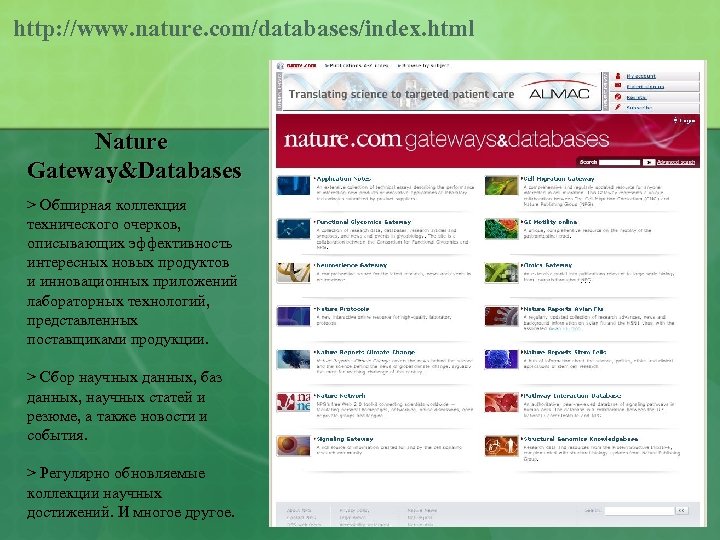Screen dimensions: 720x540
Task: Open the Neuroscience Gateway thumbnail
Action: pyautogui.click(x=293, y=272)
